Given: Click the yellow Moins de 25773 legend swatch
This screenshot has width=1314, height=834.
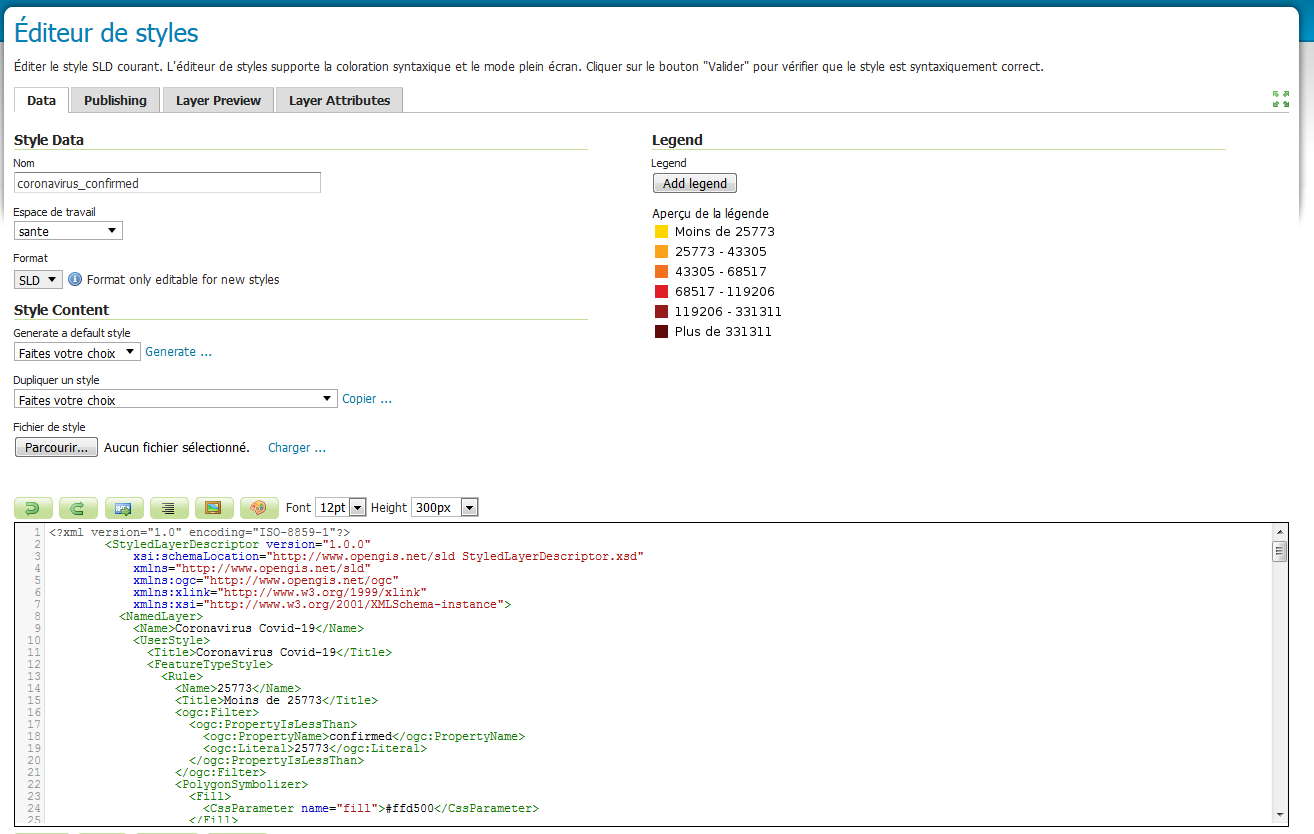Looking at the screenshot, I should pyautogui.click(x=661, y=232).
